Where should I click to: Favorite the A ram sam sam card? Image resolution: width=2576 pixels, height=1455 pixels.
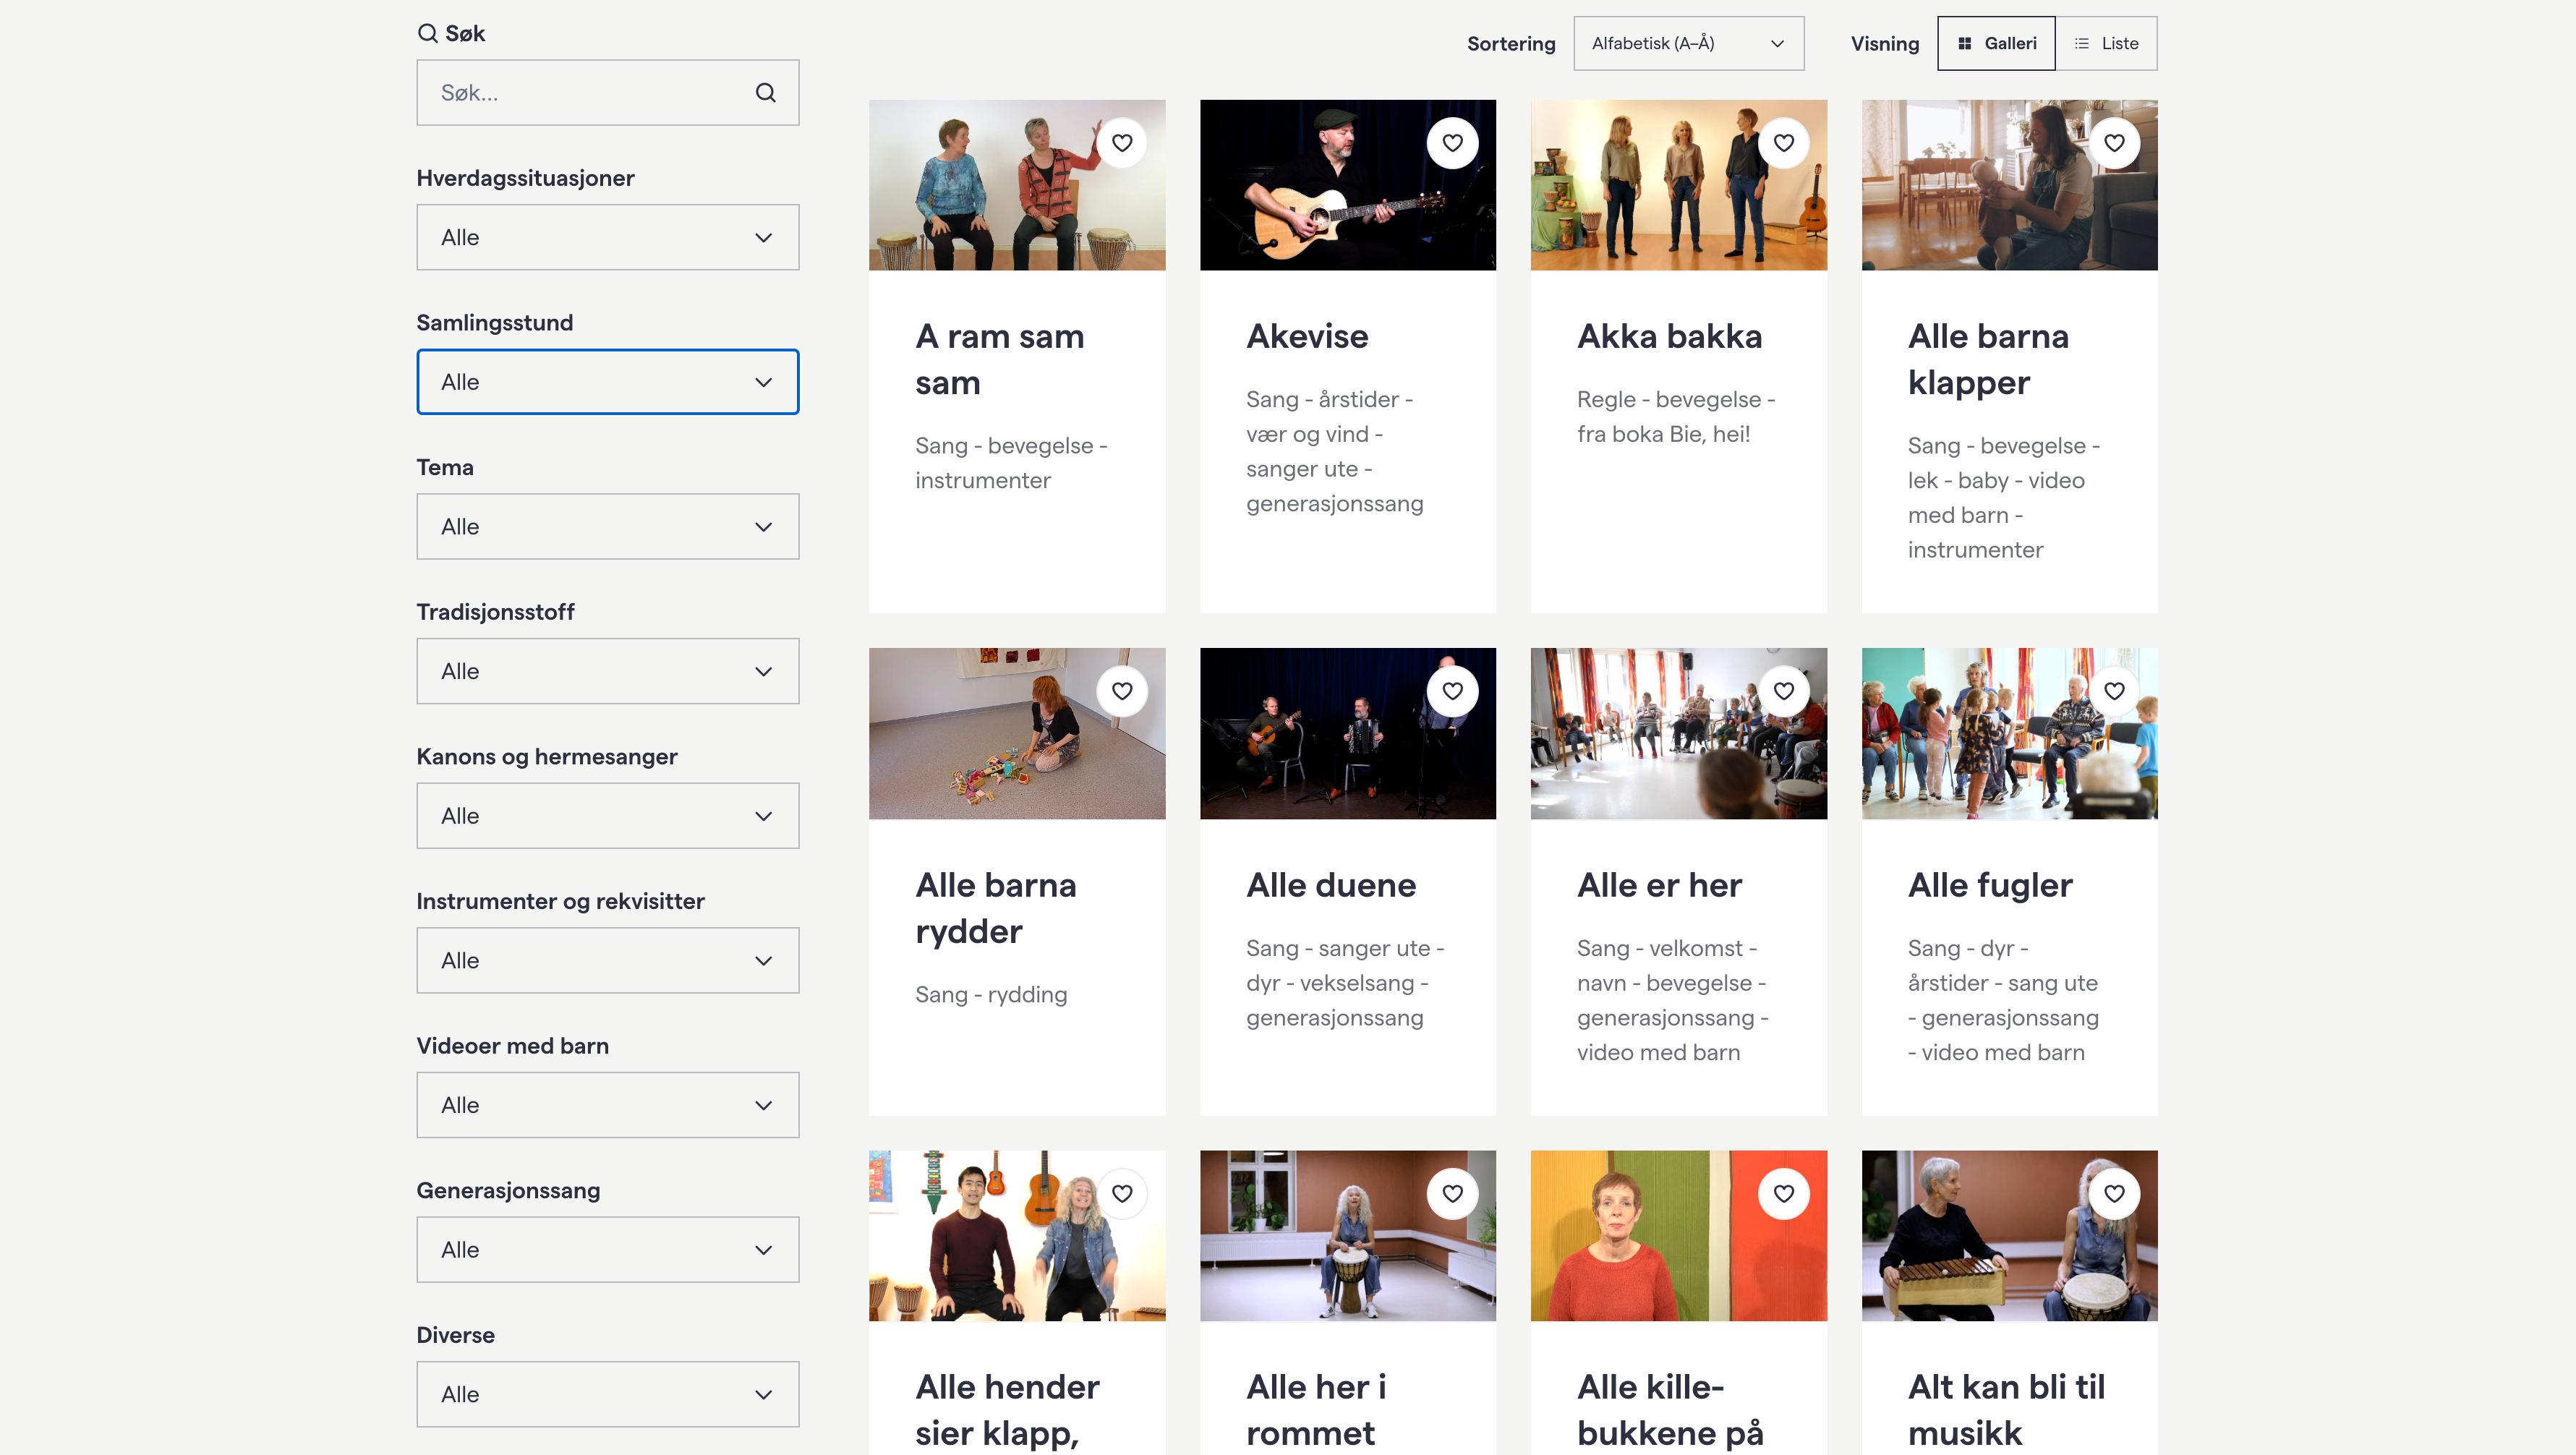pos(1122,143)
